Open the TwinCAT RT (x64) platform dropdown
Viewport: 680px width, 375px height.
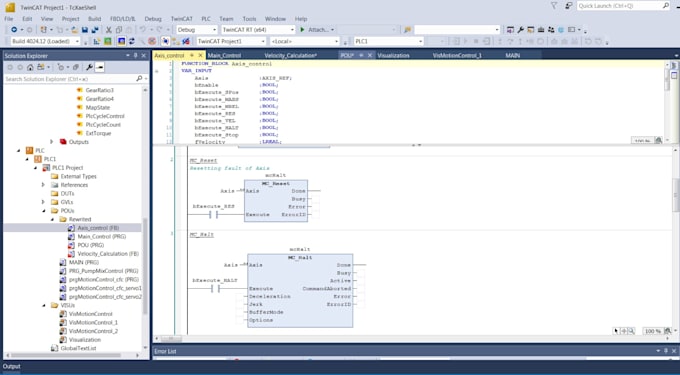pos(258,30)
